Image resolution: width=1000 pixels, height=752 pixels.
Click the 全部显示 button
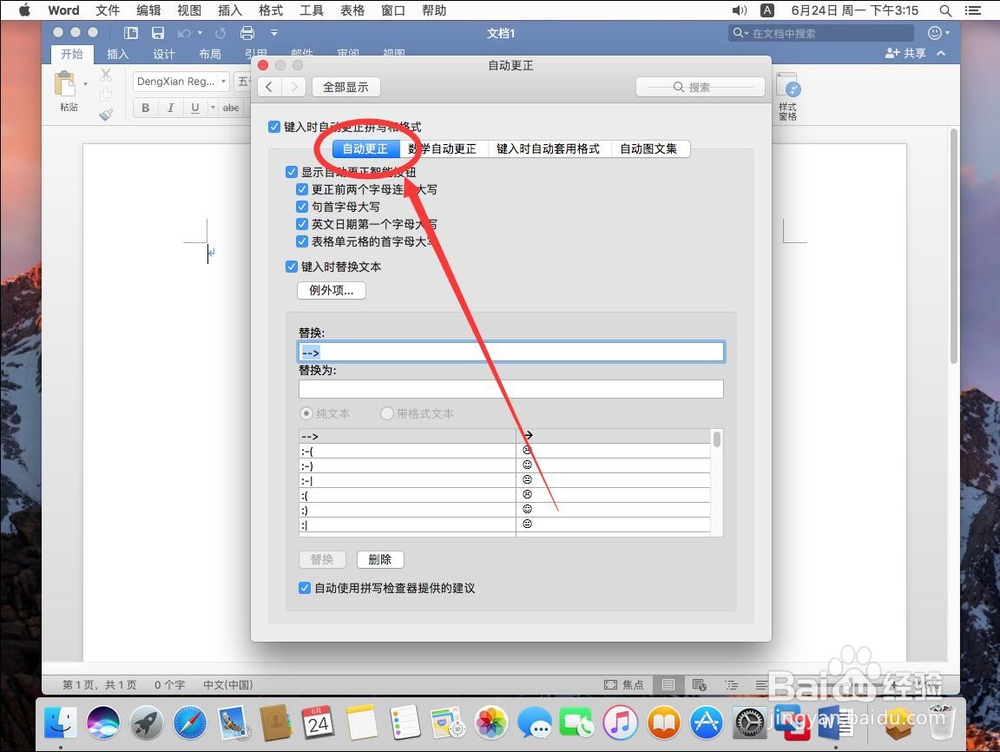[346, 87]
